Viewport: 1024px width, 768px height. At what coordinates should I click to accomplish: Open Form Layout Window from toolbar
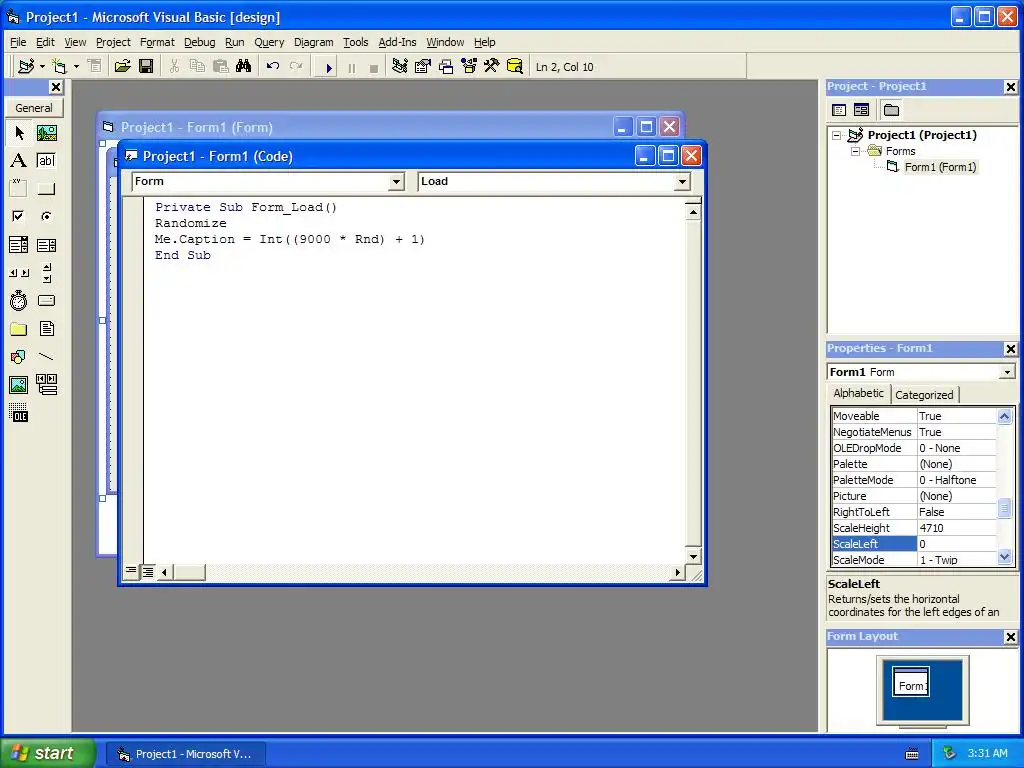point(446,67)
